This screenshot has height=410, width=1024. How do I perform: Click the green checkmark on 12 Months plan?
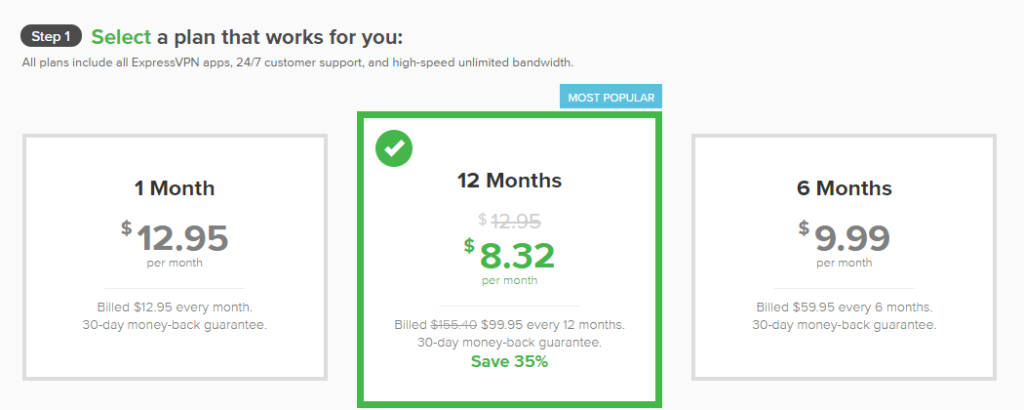[x=394, y=149]
